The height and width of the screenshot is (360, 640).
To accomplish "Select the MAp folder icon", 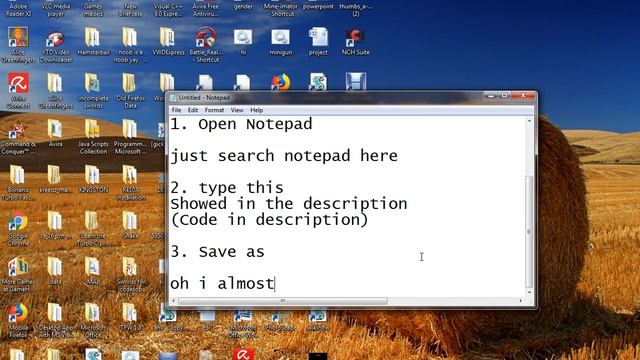I will coord(93,270).
